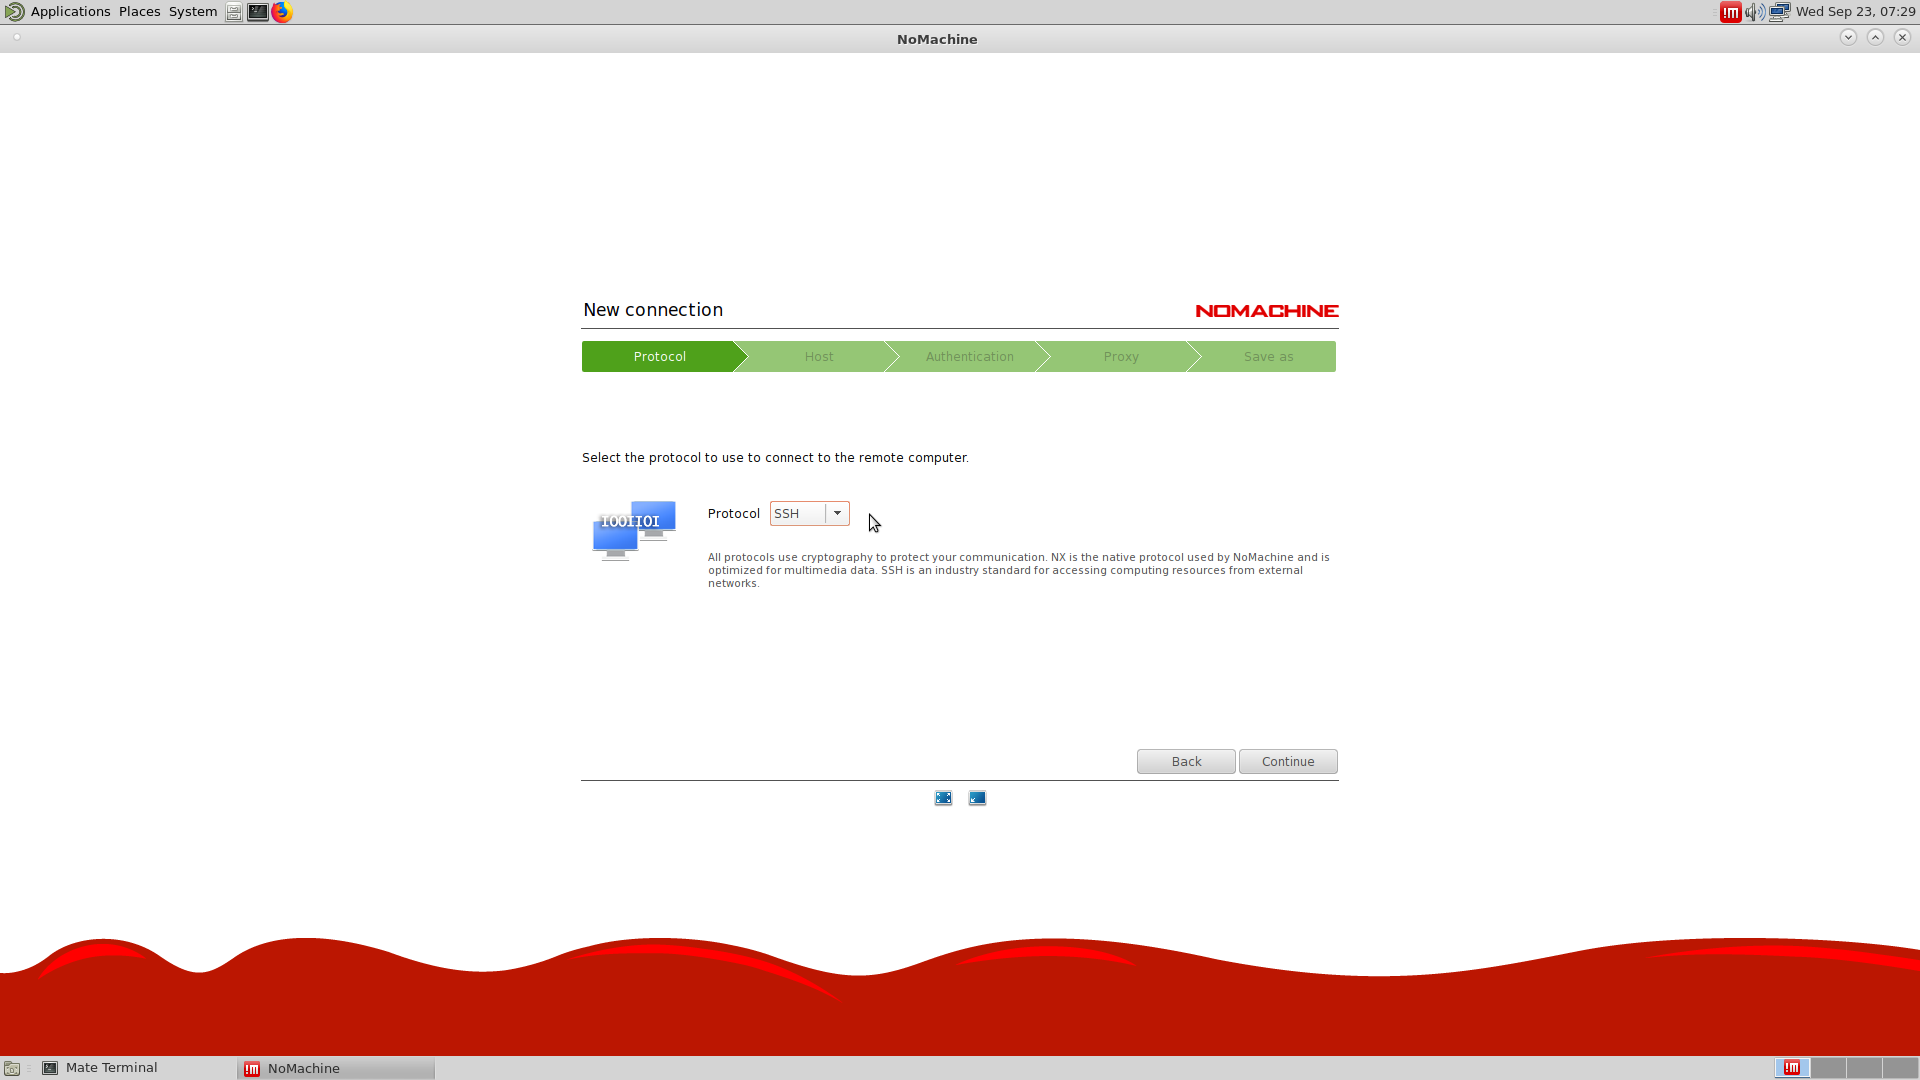
Task: Click the iconize window icon below the dialog
Action: pos(977,798)
